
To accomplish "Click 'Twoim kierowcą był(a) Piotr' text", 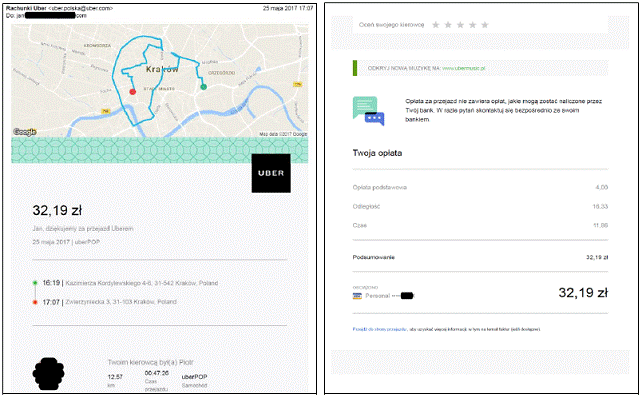I will (150, 362).
